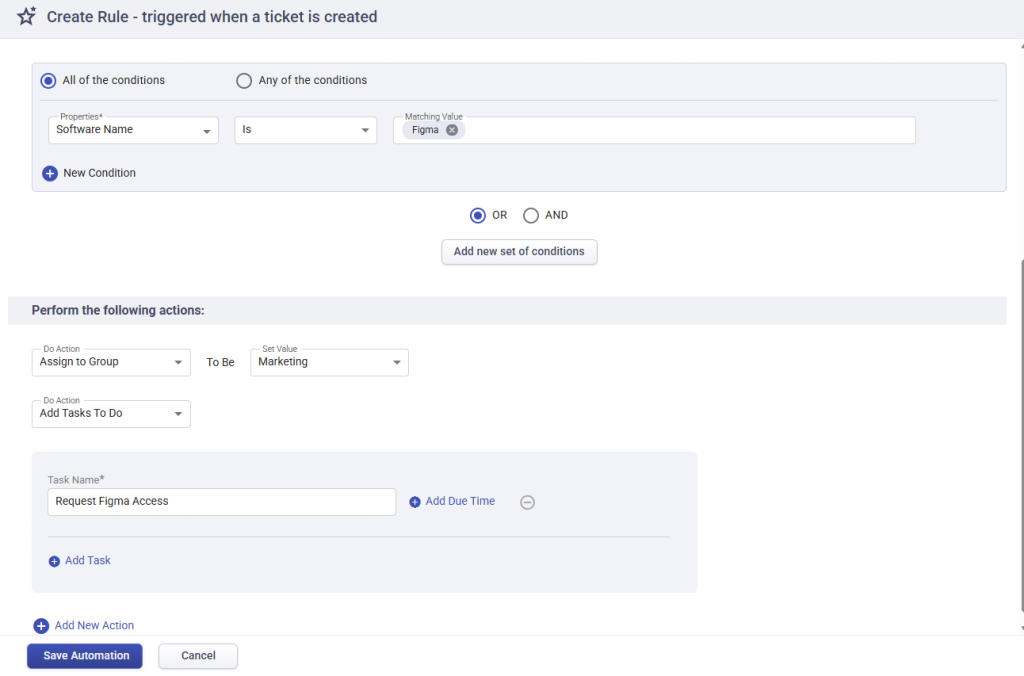Select Any of the conditions option
The height and width of the screenshot is (676, 1024).
(x=244, y=80)
